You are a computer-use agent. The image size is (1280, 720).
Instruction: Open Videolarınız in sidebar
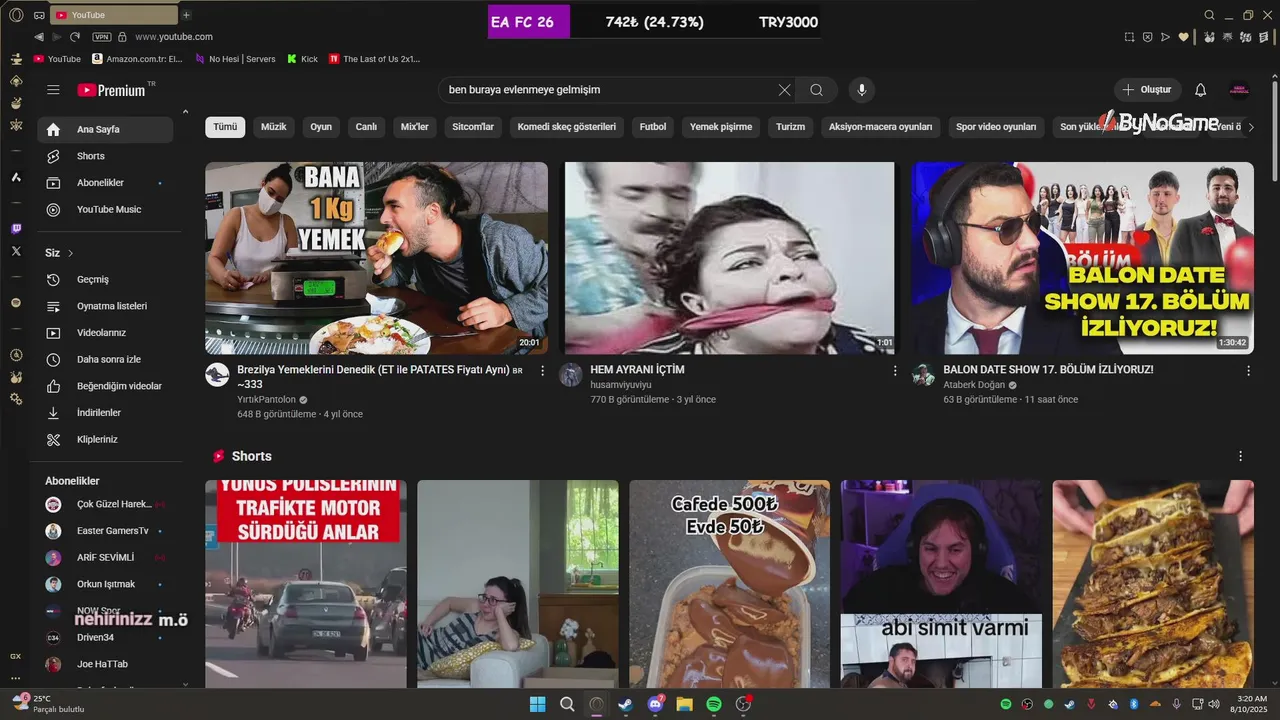[x=105, y=333]
